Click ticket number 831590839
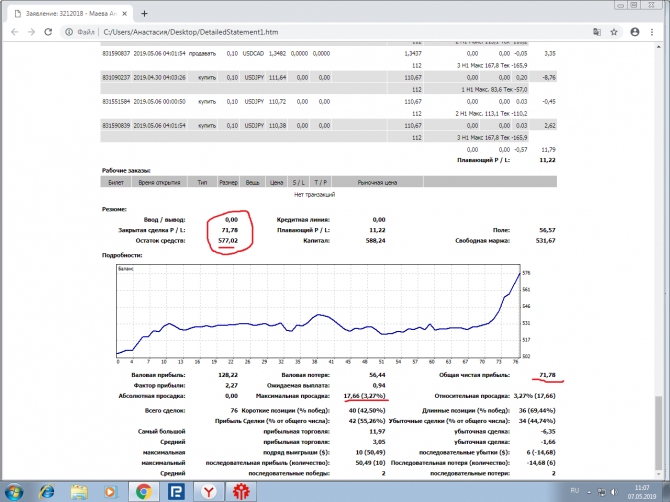 (x=116, y=126)
